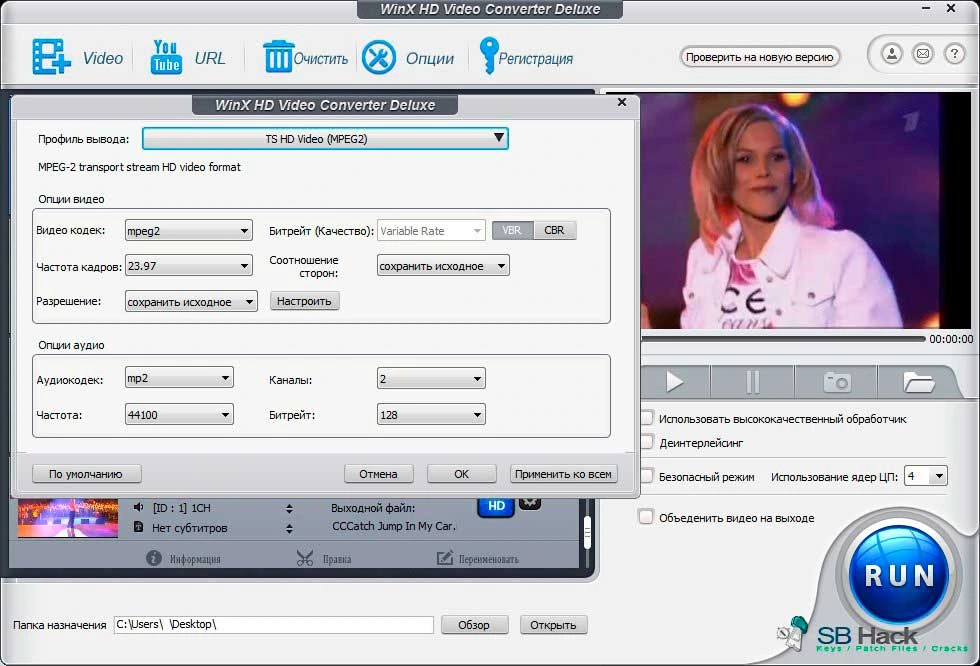Open the Variable Rate bitrate dropdown
Image resolution: width=980 pixels, height=666 pixels.
click(x=431, y=231)
